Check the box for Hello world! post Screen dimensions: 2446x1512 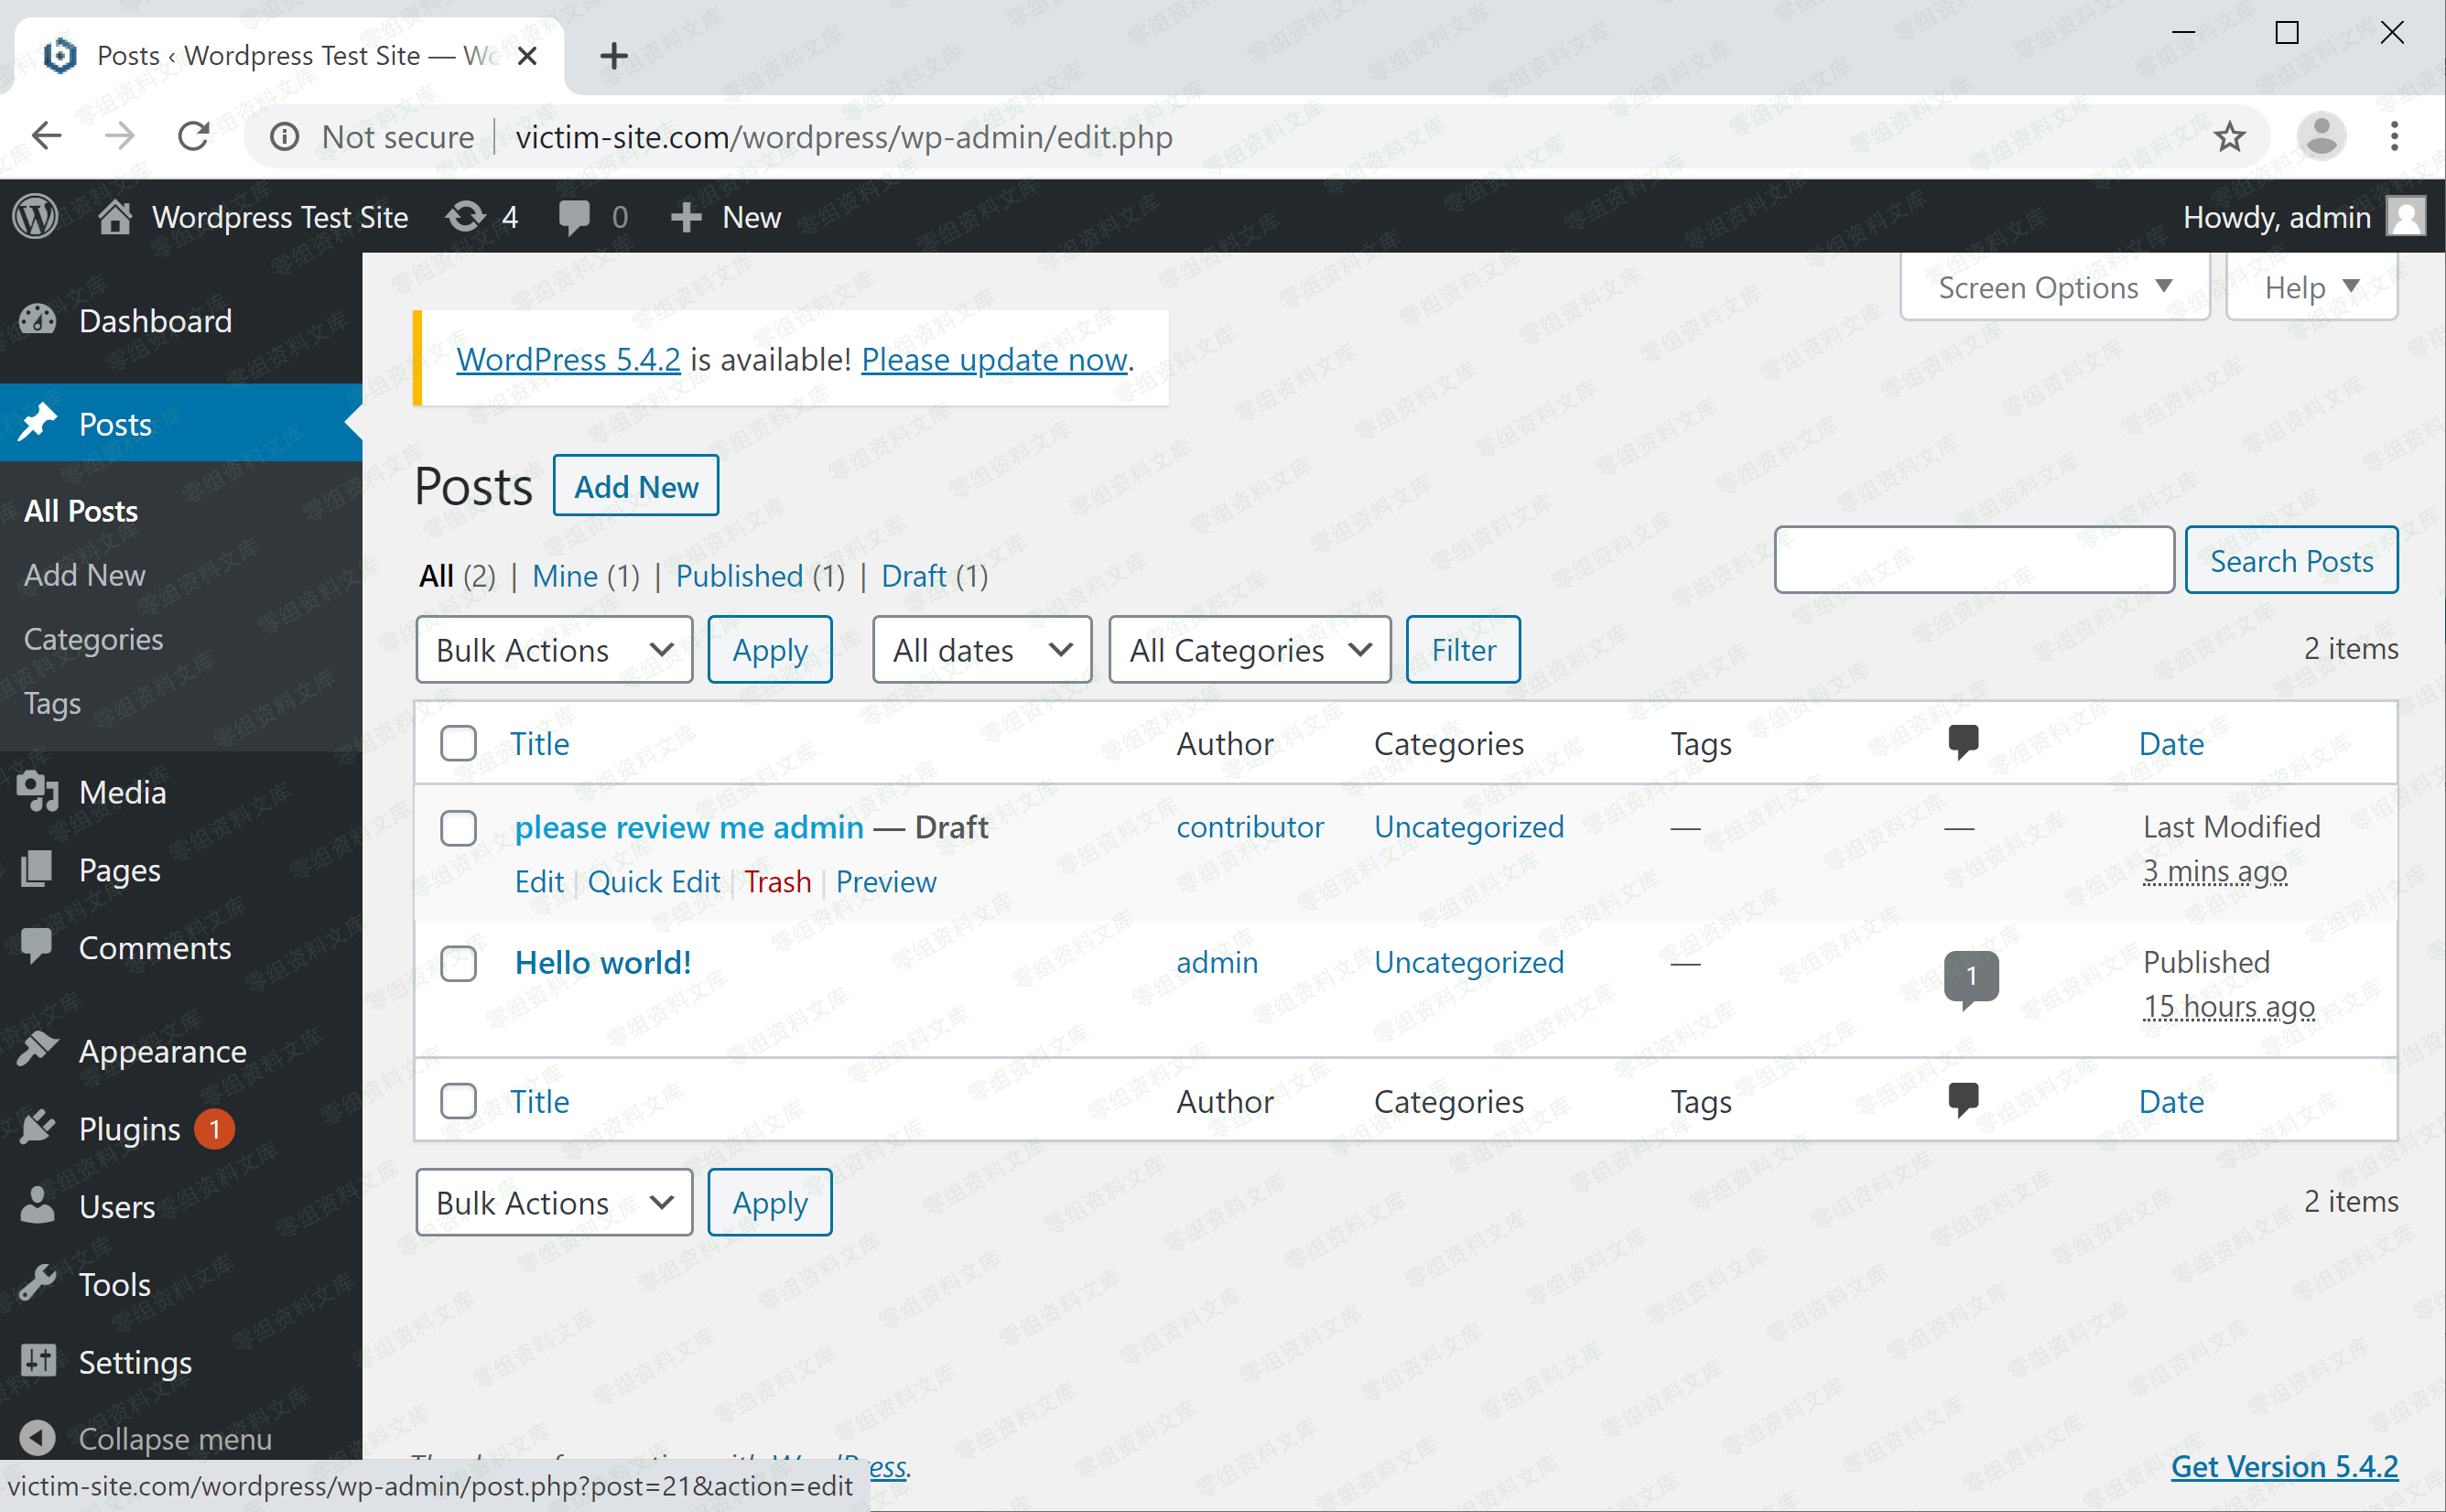(x=458, y=963)
